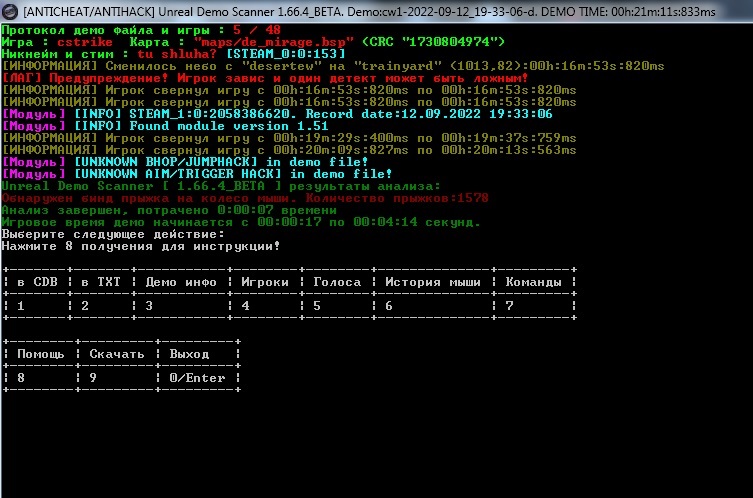Click the red '[ЛАГ] Предупреждение!' warning line
The image size is (753, 498).
click(x=265, y=78)
